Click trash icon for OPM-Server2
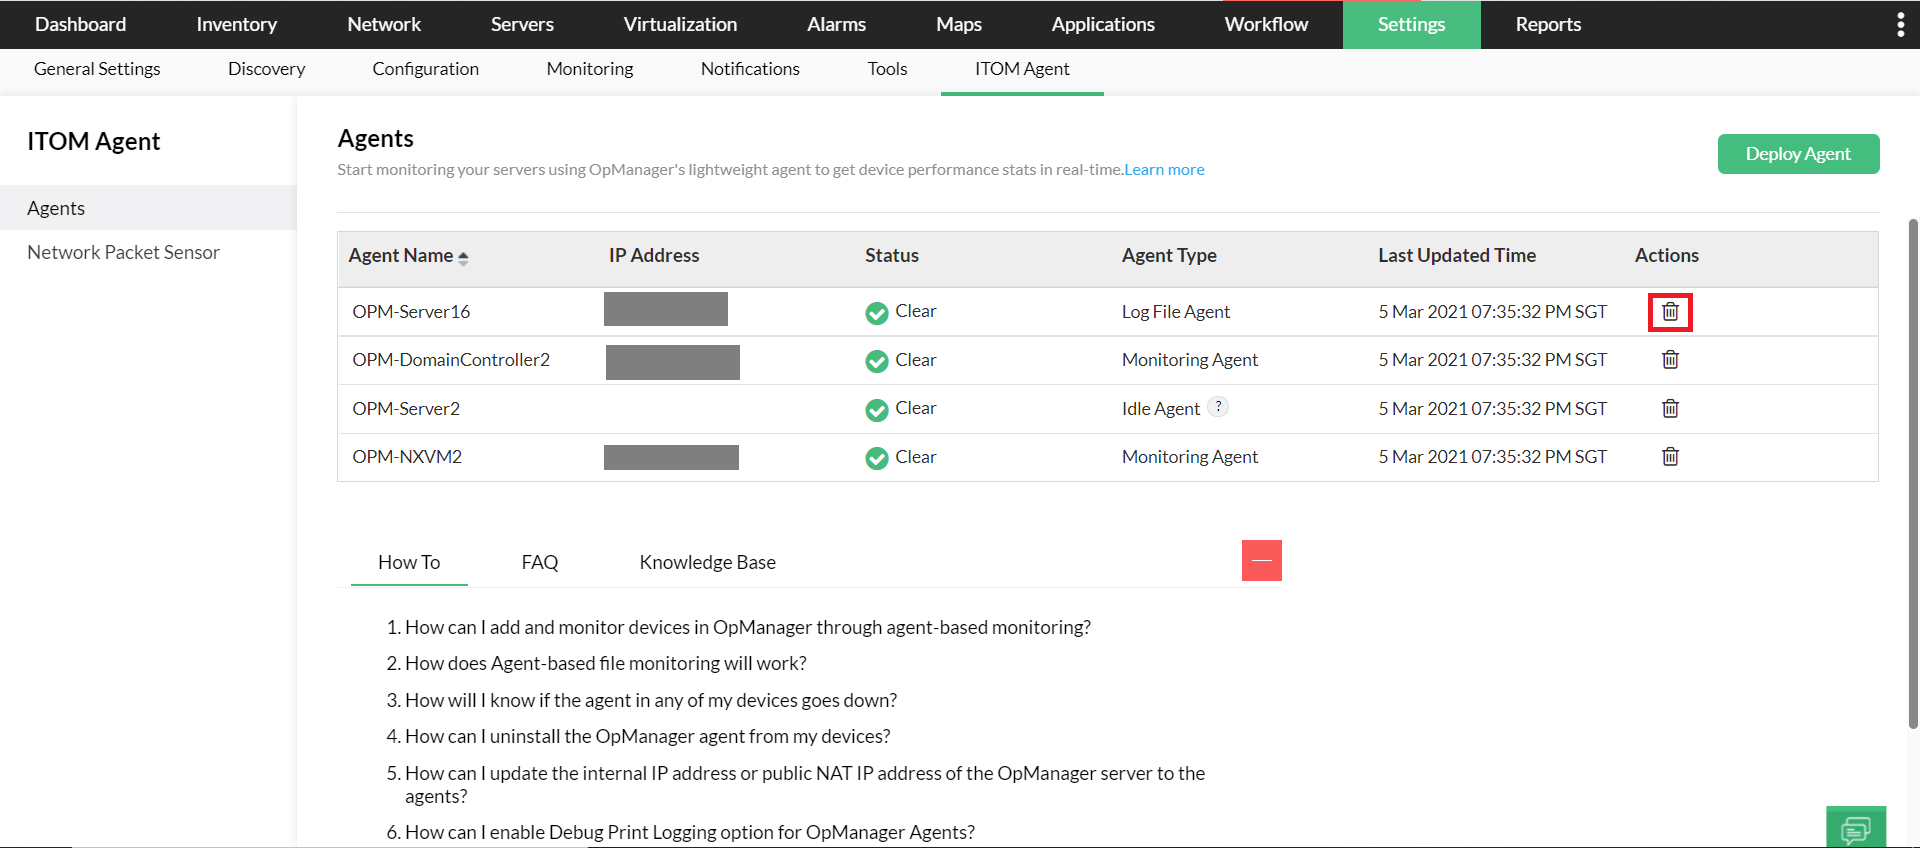This screenshot has width=1920, height=848. point(1670,408)
